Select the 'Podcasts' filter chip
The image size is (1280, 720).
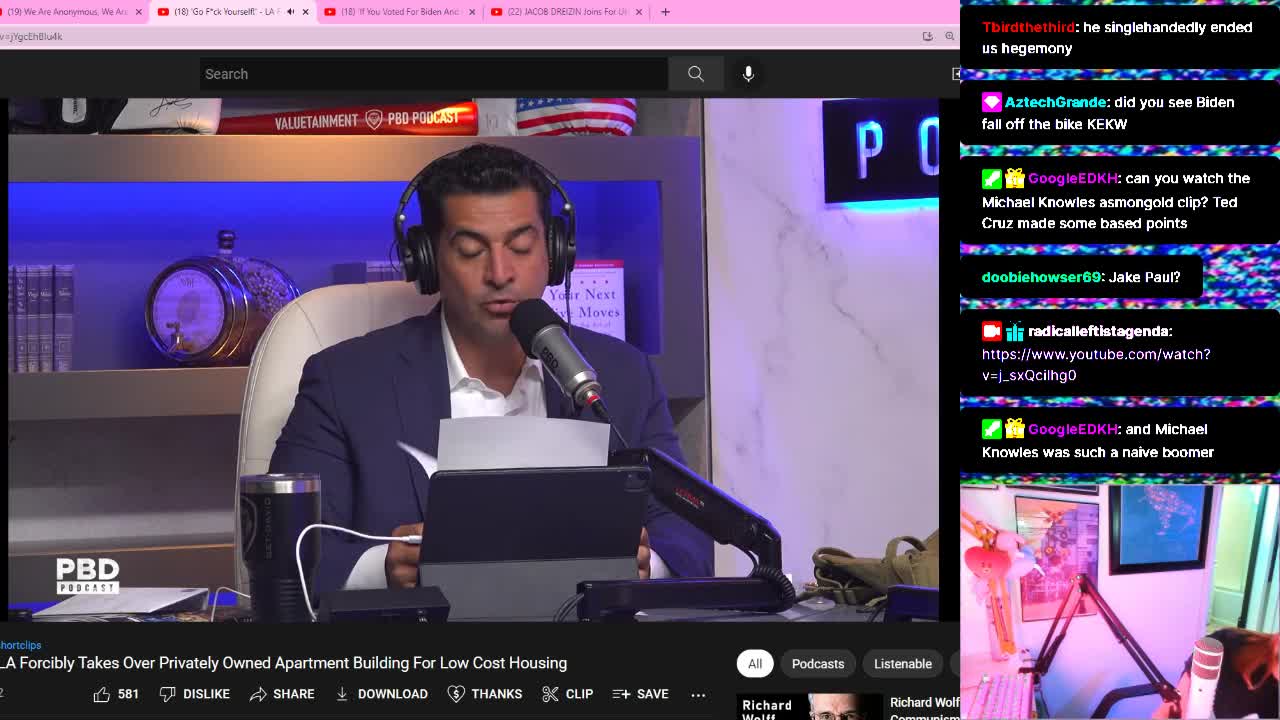point(818,664)
